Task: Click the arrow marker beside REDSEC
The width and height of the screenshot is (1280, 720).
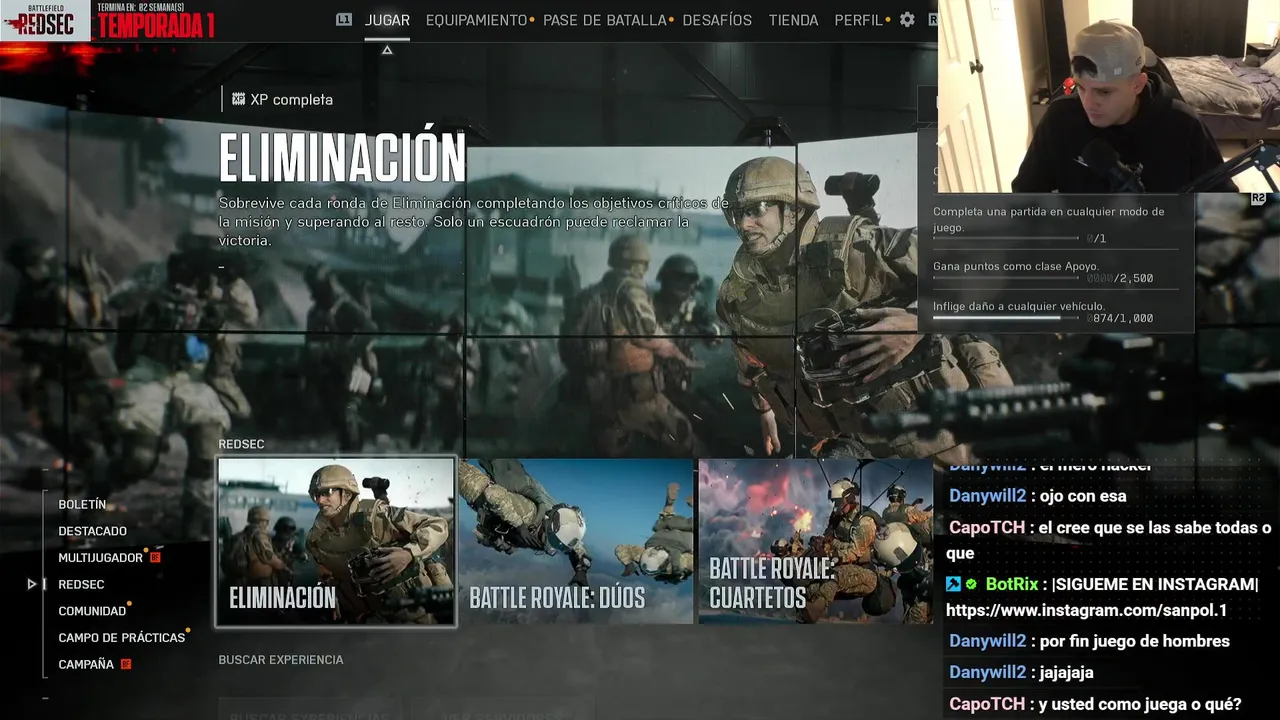Action: click(x=32, y=584)
